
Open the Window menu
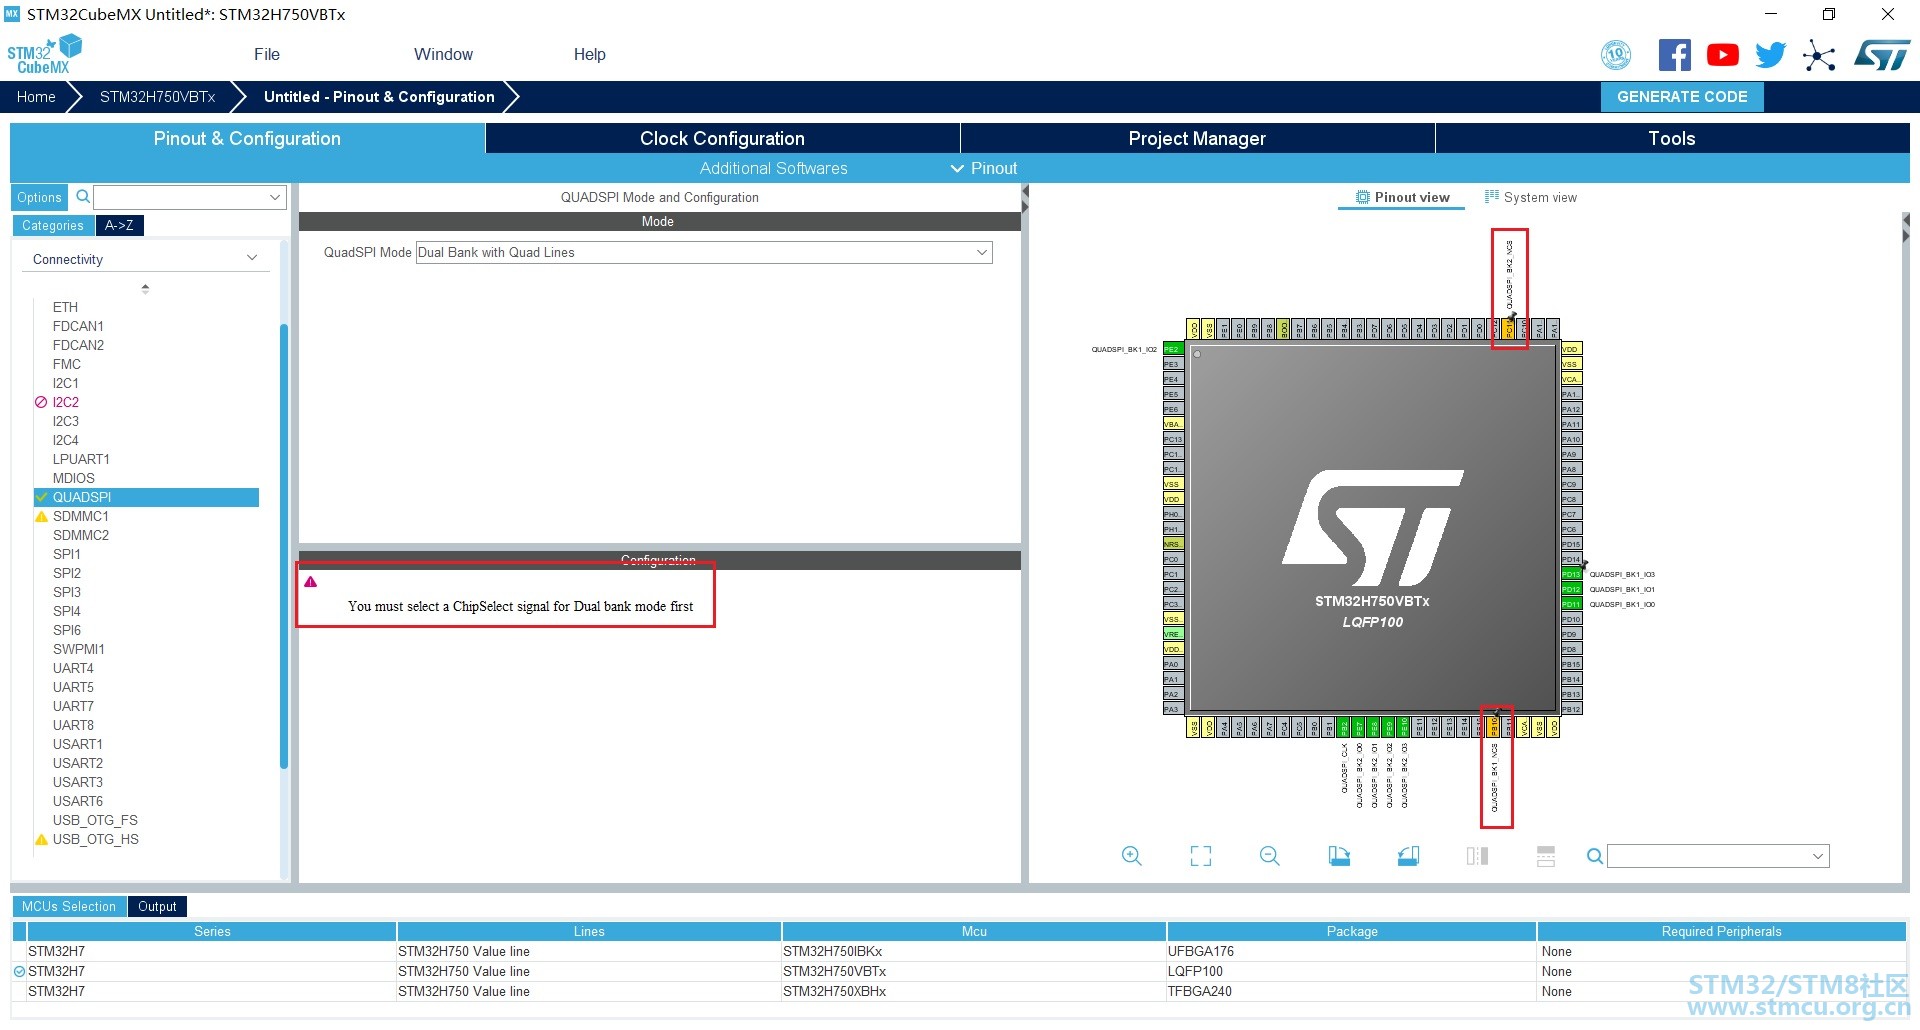point(443,55)
